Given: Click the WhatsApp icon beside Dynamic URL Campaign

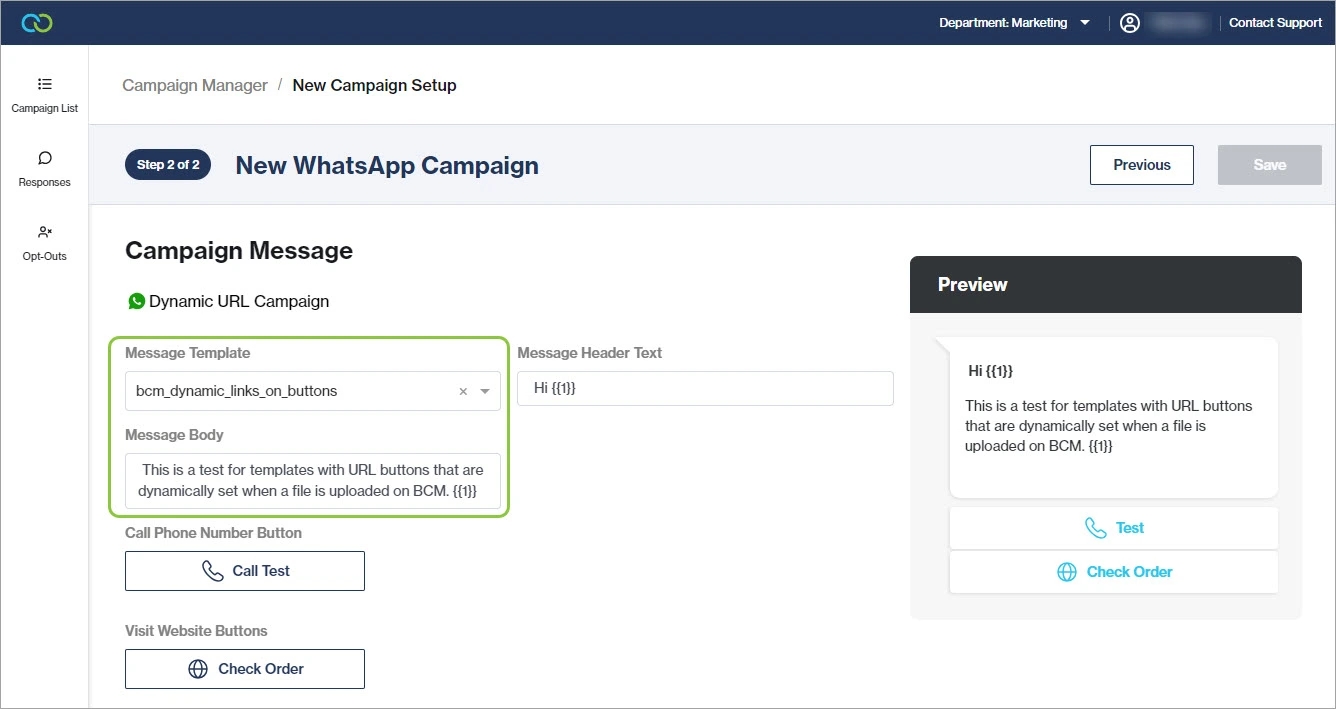Looking at the screenshot, I should 137,301.
